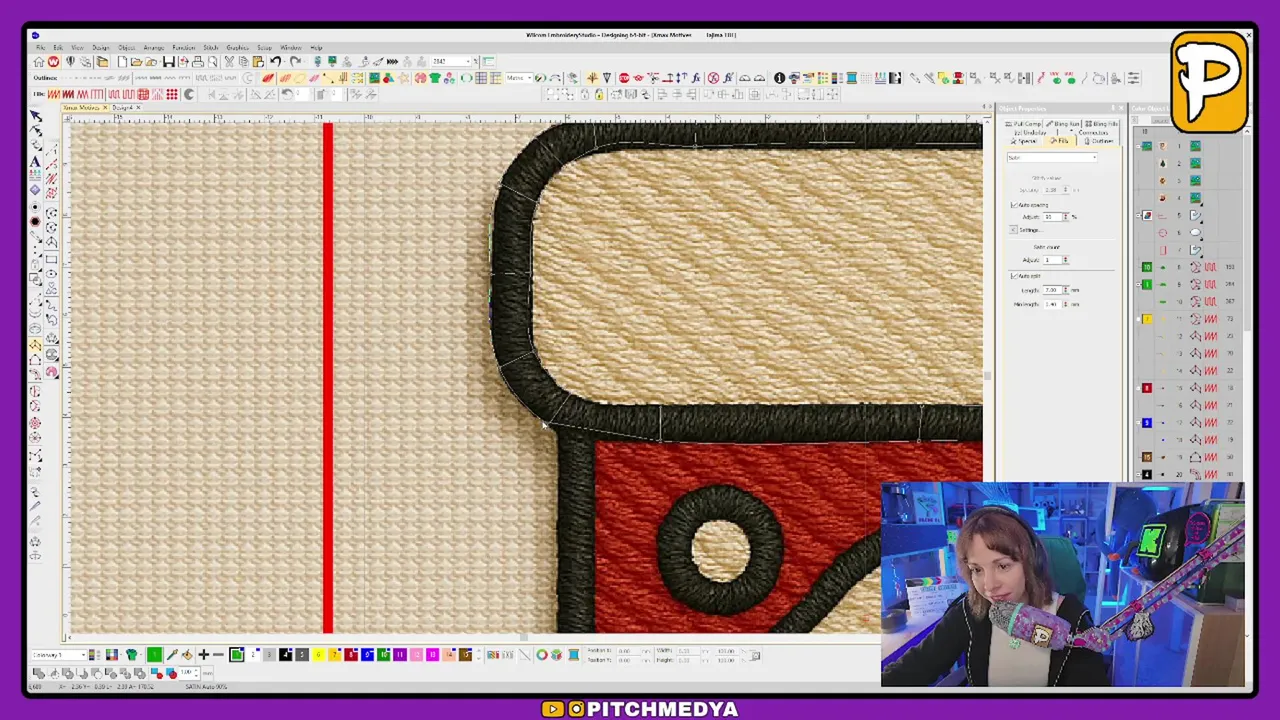Switch to the Outlines tab
The height and width of the screenshot is (720, 1280).
click(x=1101, y=141)
